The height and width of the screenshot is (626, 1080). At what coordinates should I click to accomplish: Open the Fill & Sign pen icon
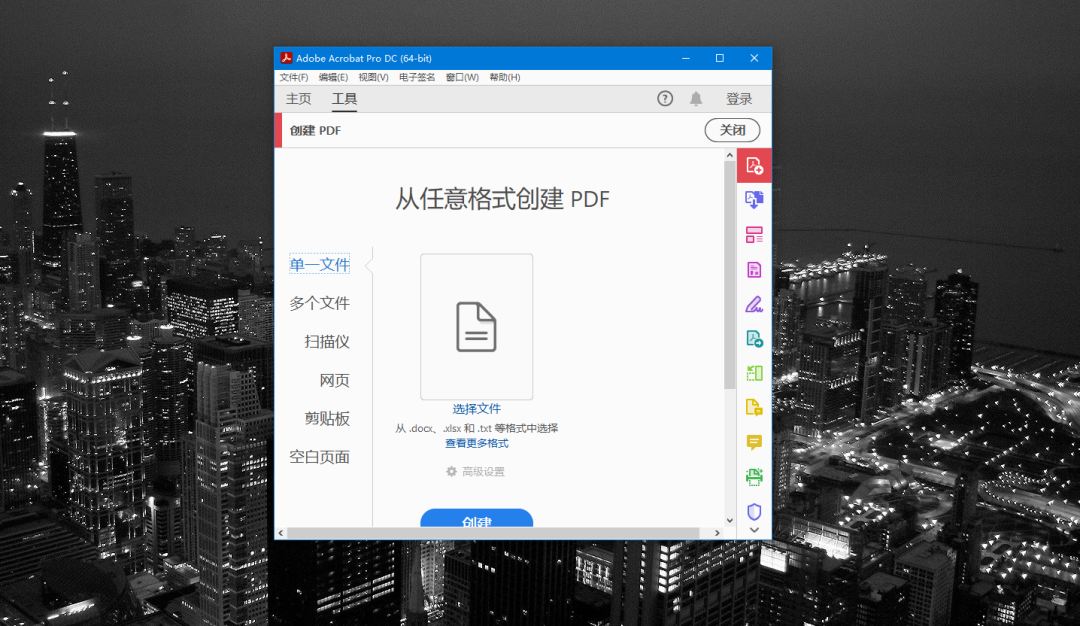point(754,304)
